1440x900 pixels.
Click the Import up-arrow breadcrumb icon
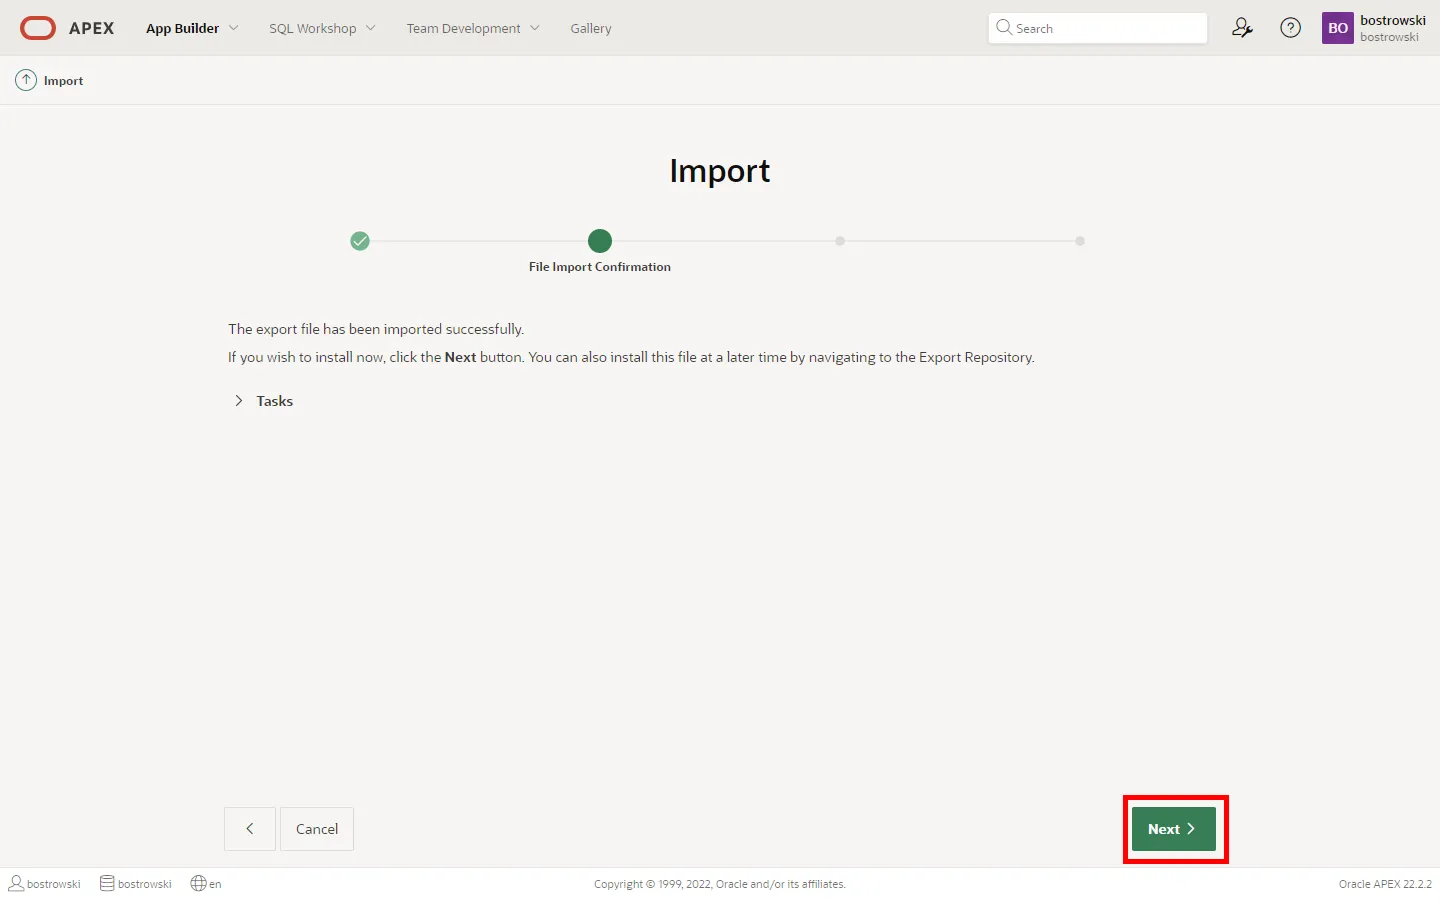tap(26, 80)
